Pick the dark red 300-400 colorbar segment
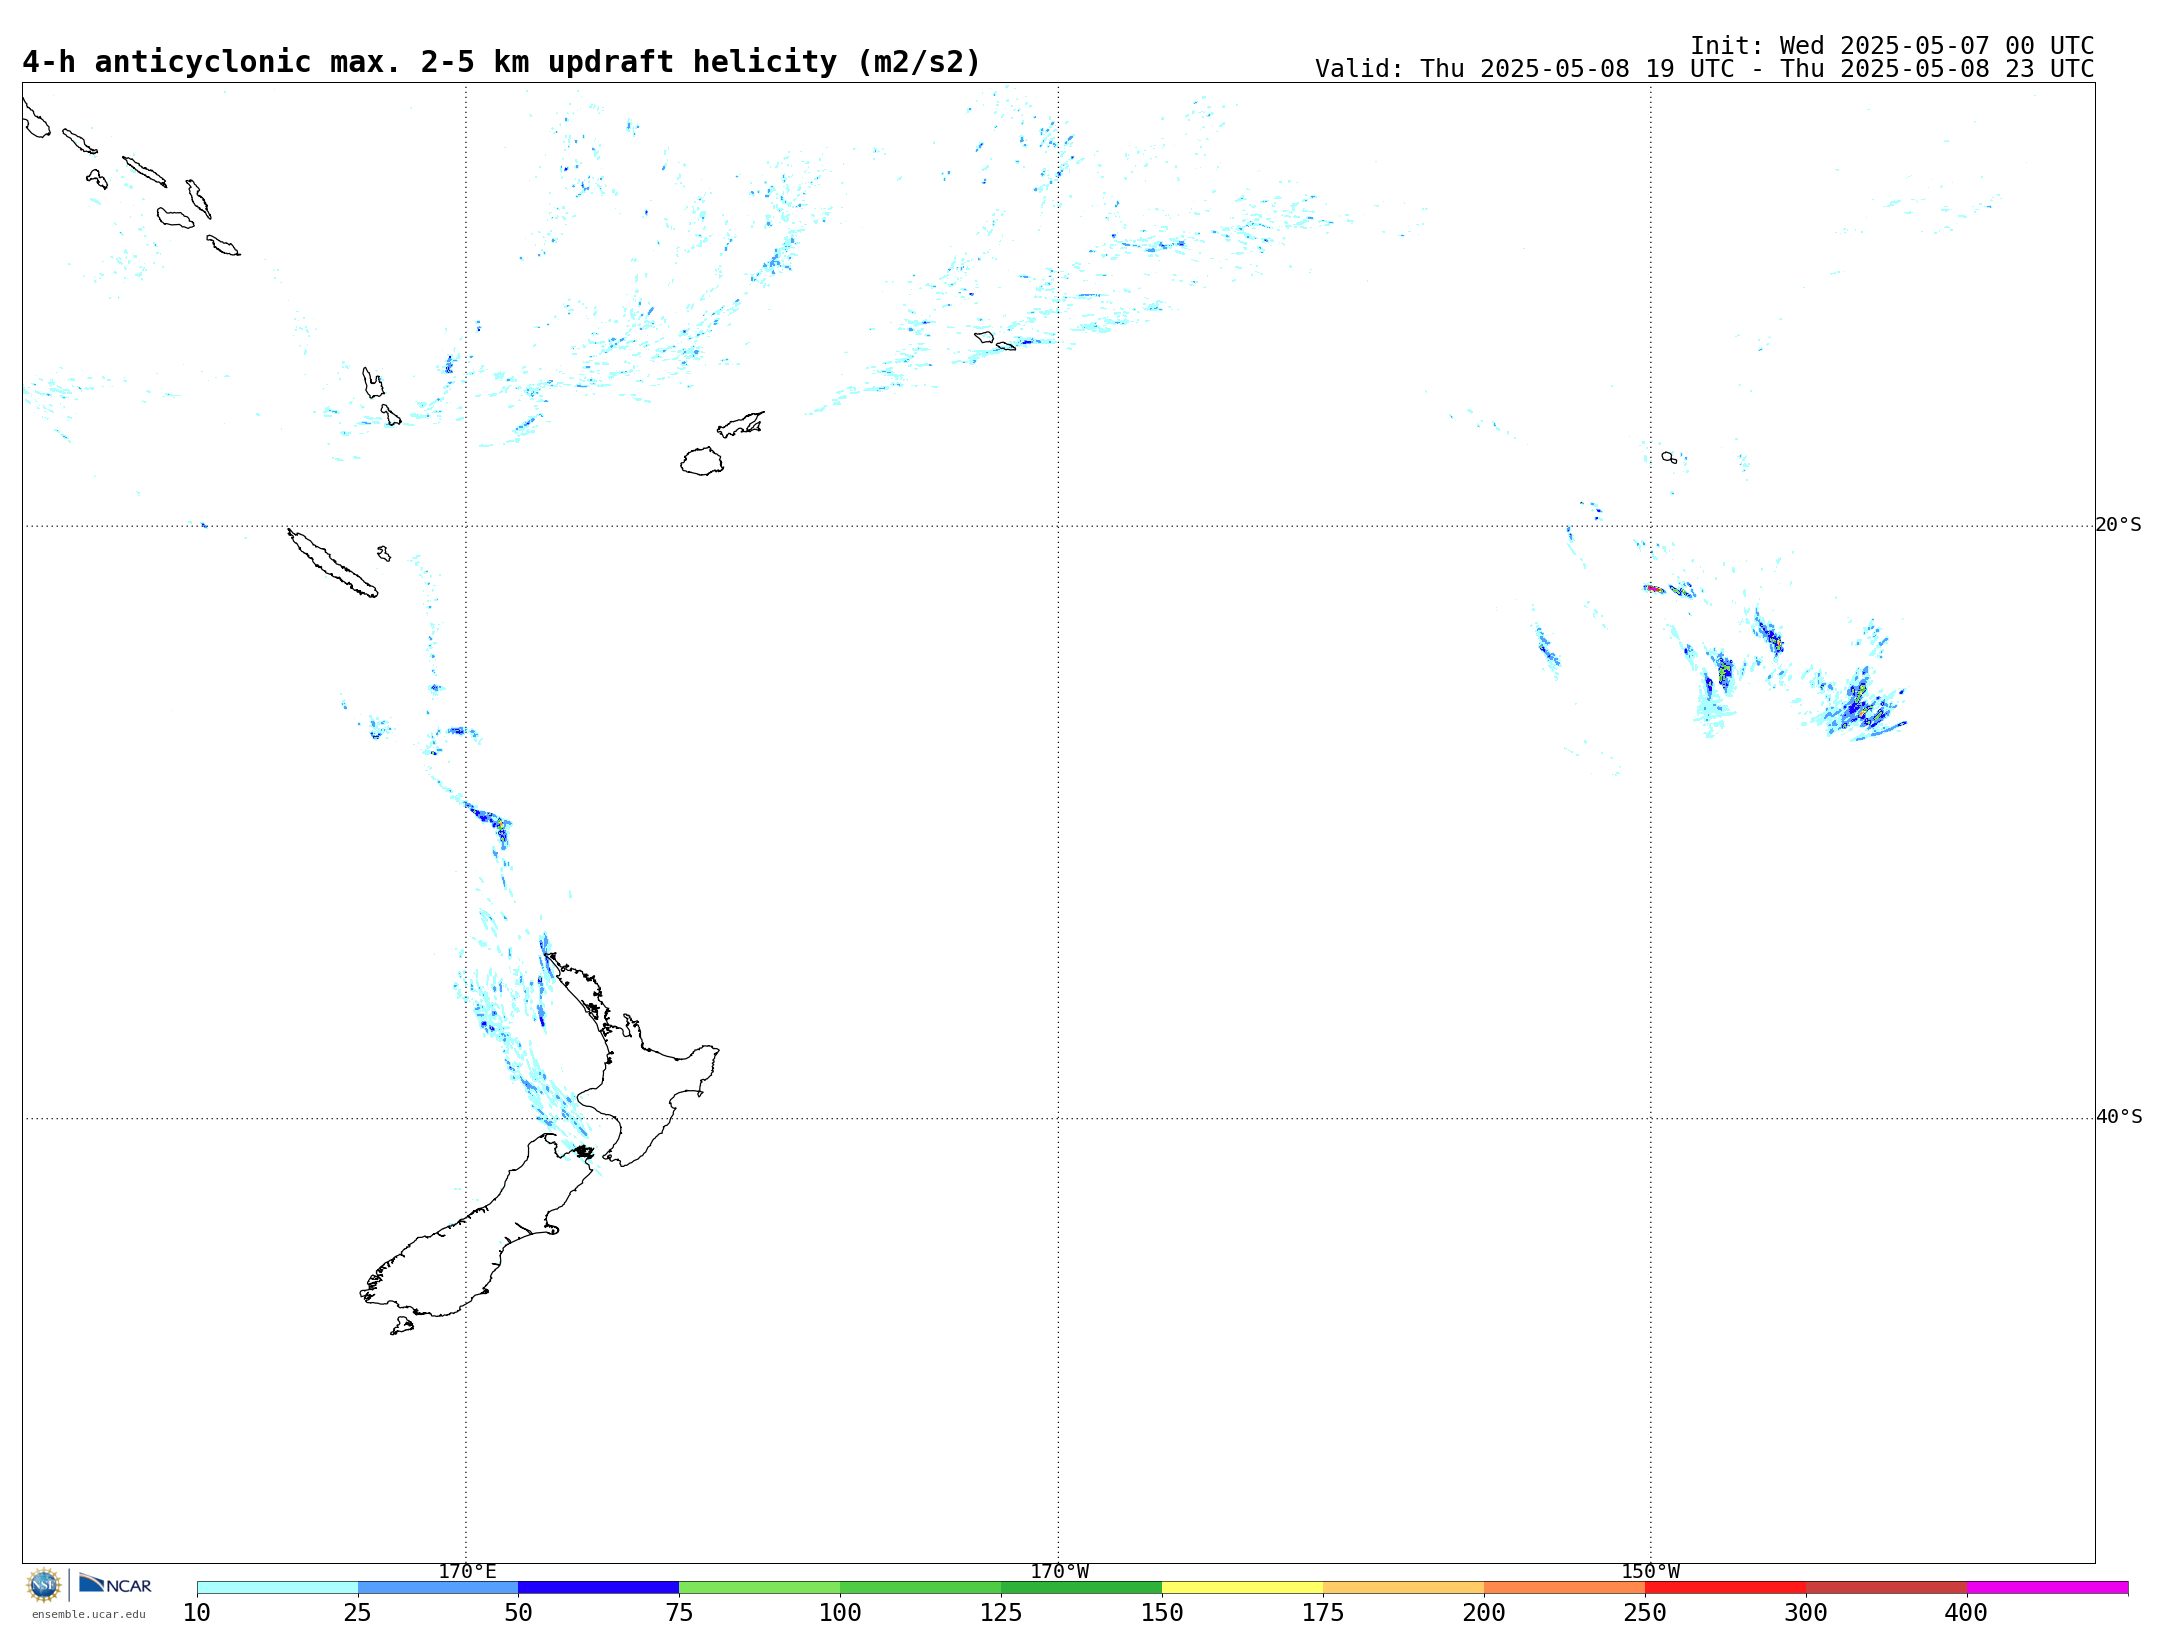Screen dimensions: 2160x1626 (x=1886, y=1588)
